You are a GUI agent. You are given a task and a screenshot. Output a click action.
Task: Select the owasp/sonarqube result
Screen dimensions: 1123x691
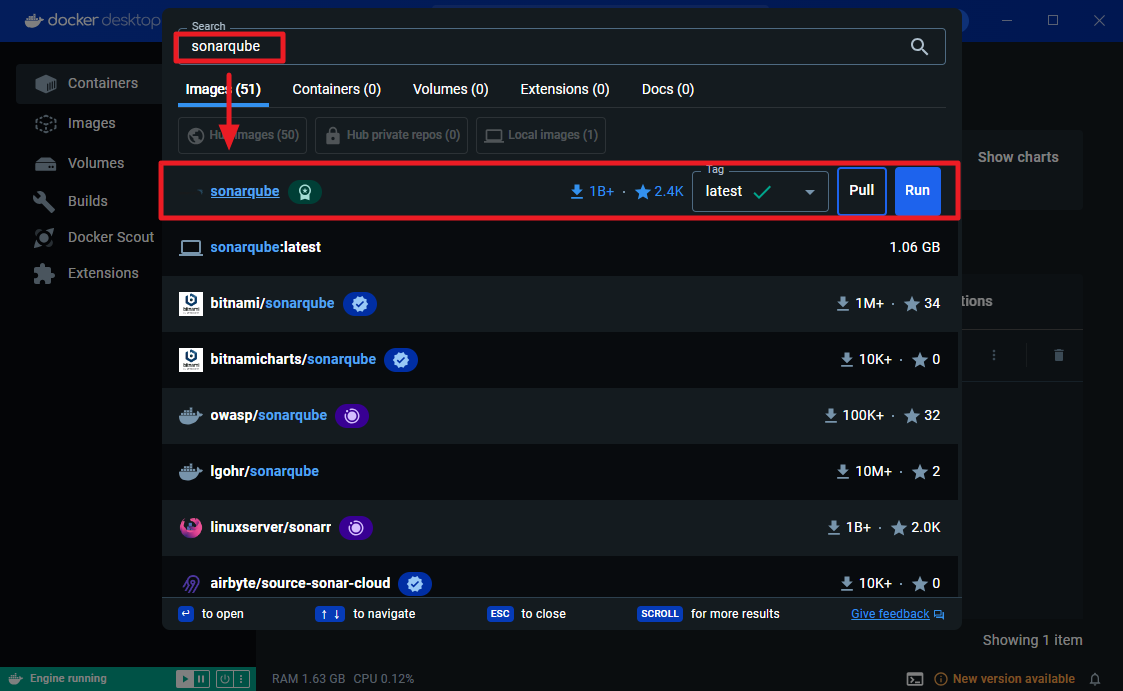[x=560, y=415]
